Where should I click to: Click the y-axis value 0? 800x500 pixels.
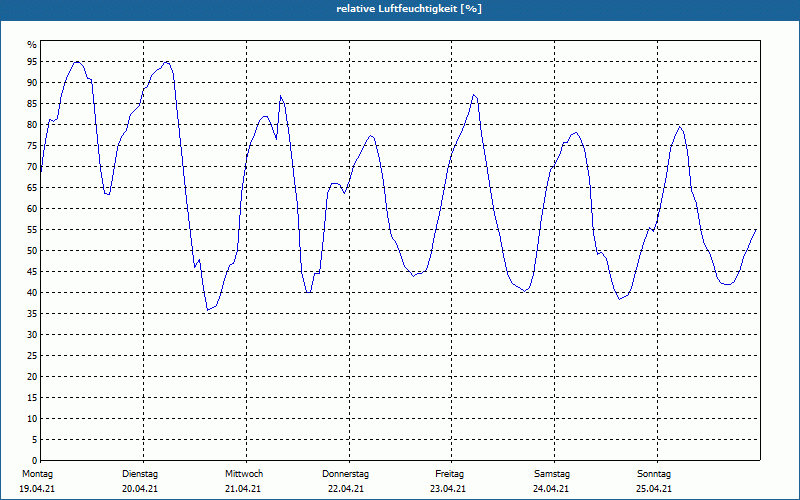pyautogui.click(x=35, y=461)
